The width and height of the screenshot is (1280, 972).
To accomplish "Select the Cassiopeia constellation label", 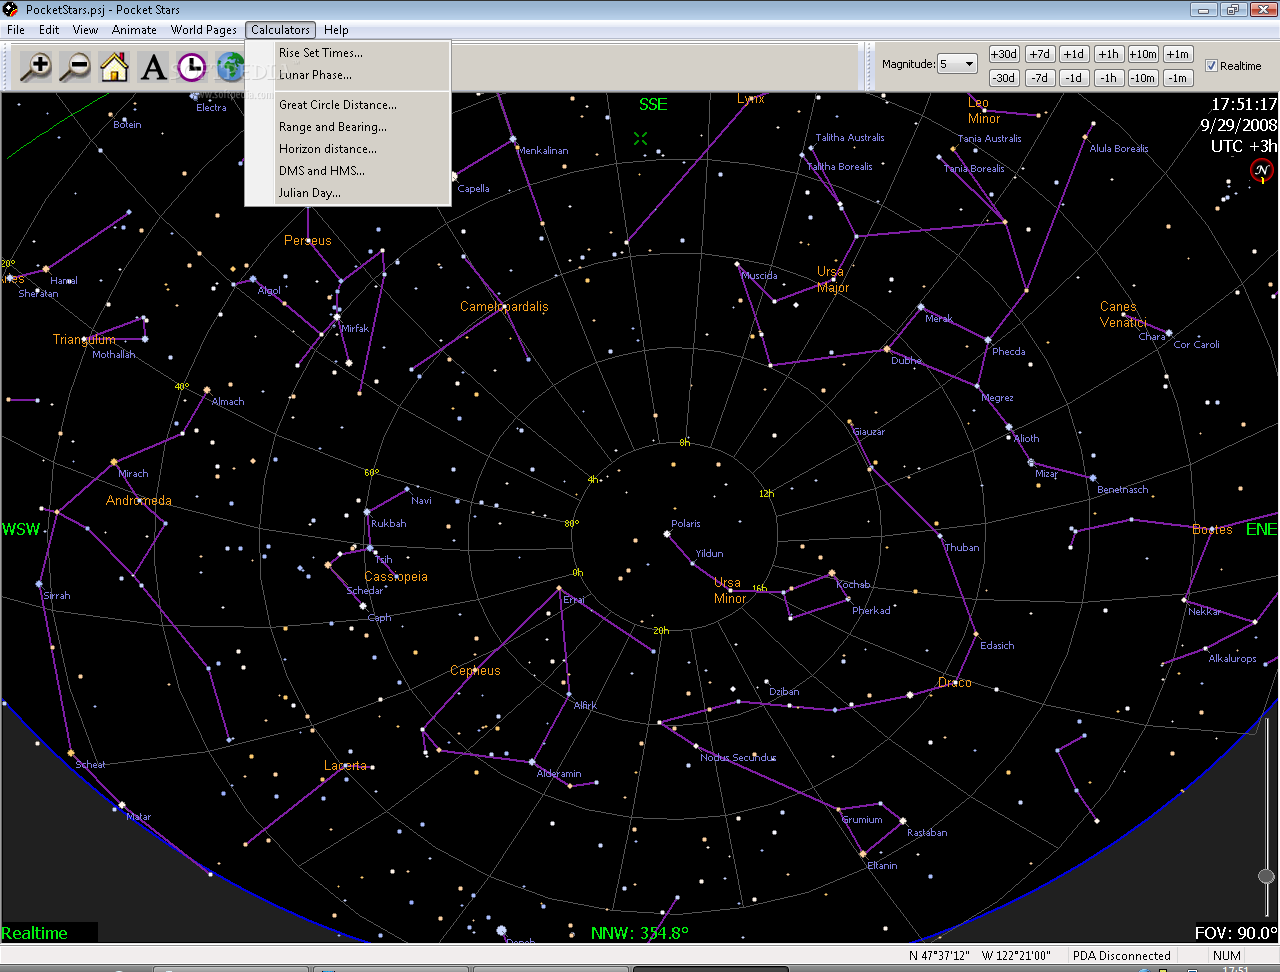I will 396,577.
